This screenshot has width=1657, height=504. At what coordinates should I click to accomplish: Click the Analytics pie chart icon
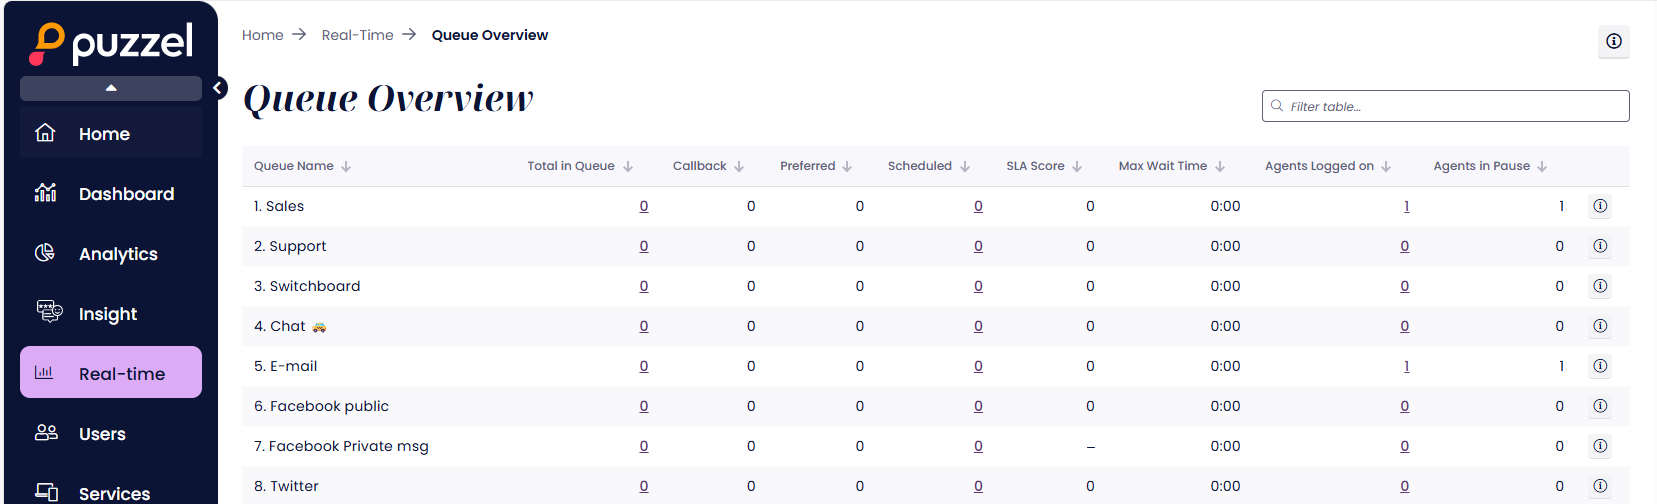pyautogui.click(x=46, y=253)
